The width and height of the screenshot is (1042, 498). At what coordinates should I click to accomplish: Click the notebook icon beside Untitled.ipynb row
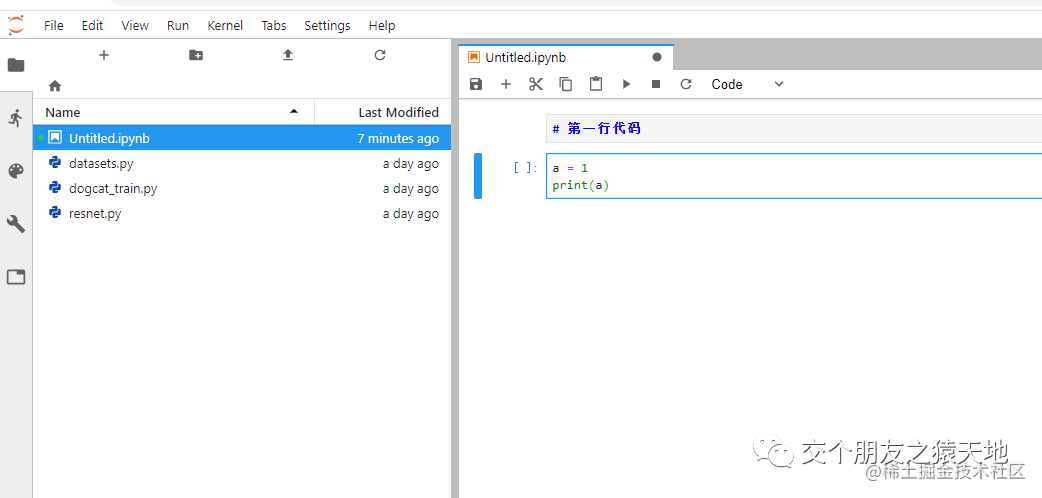(55, 138)
